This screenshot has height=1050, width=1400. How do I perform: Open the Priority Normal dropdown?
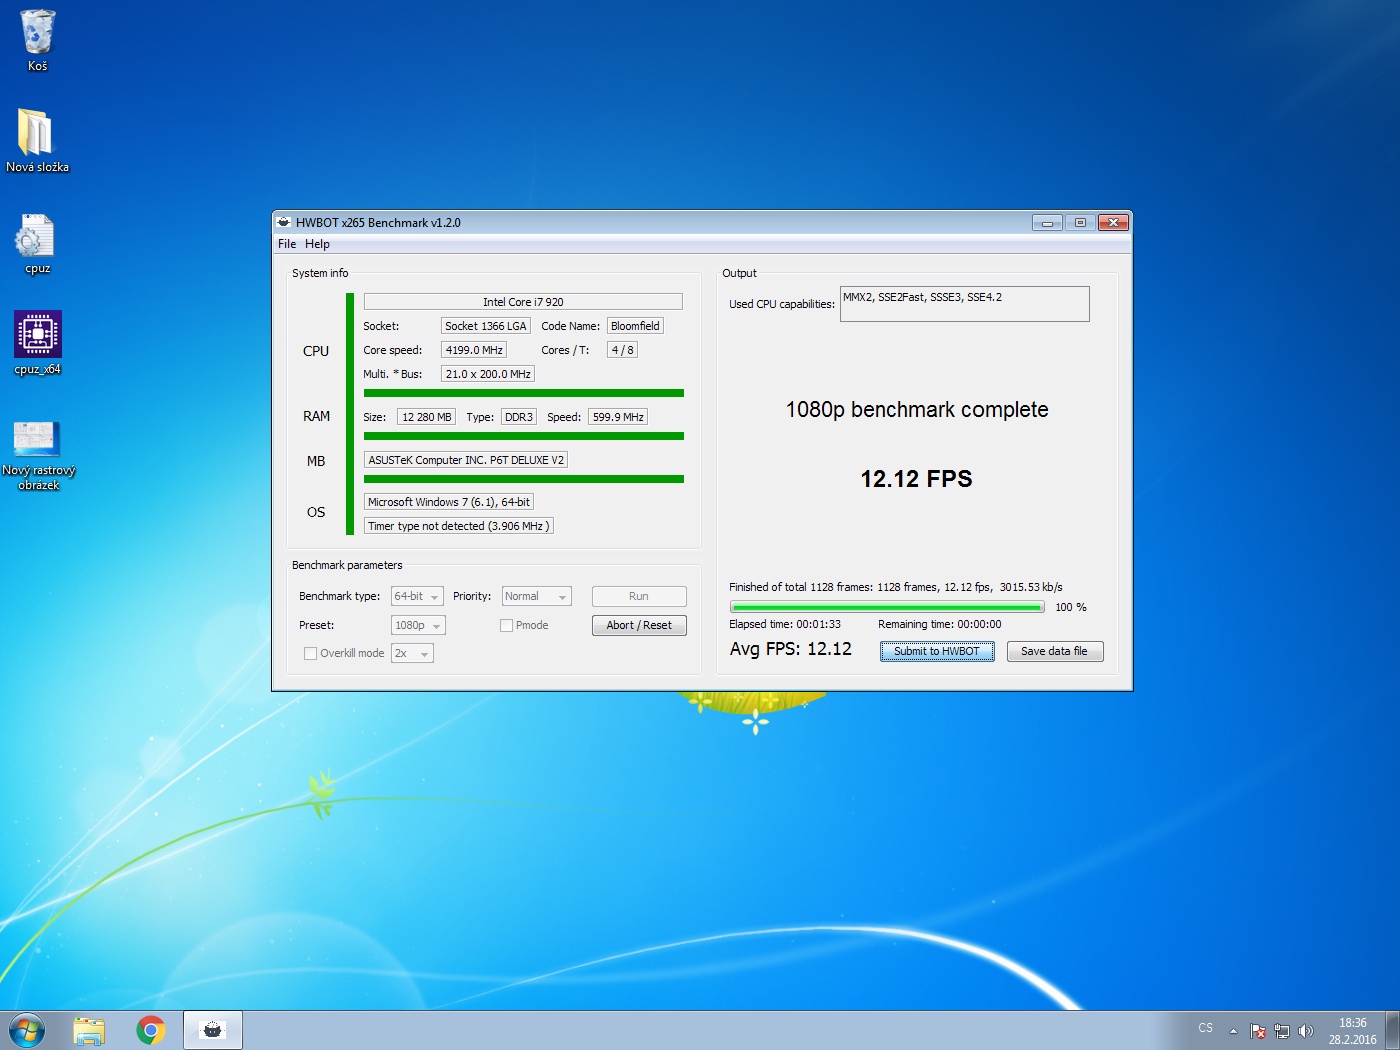click(x=536, y=597)
